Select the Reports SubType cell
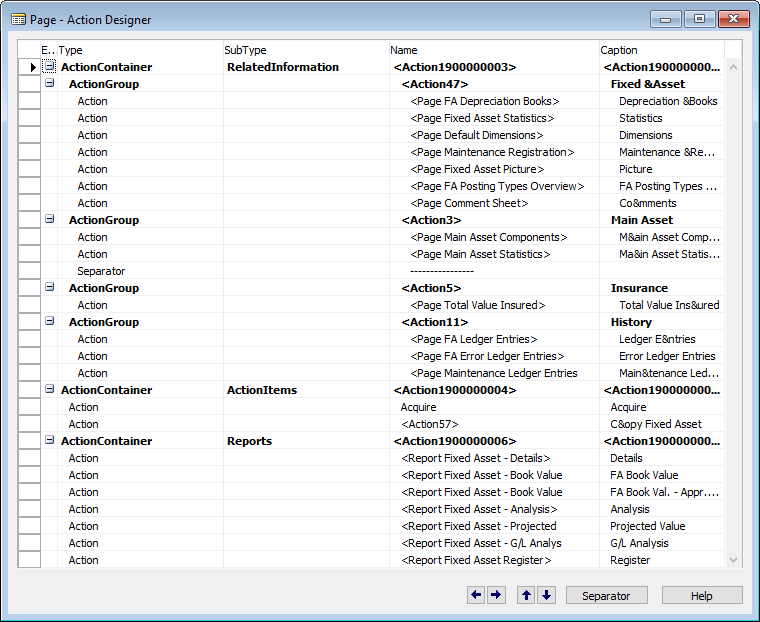Screen dimensions: 760x622 306,441
